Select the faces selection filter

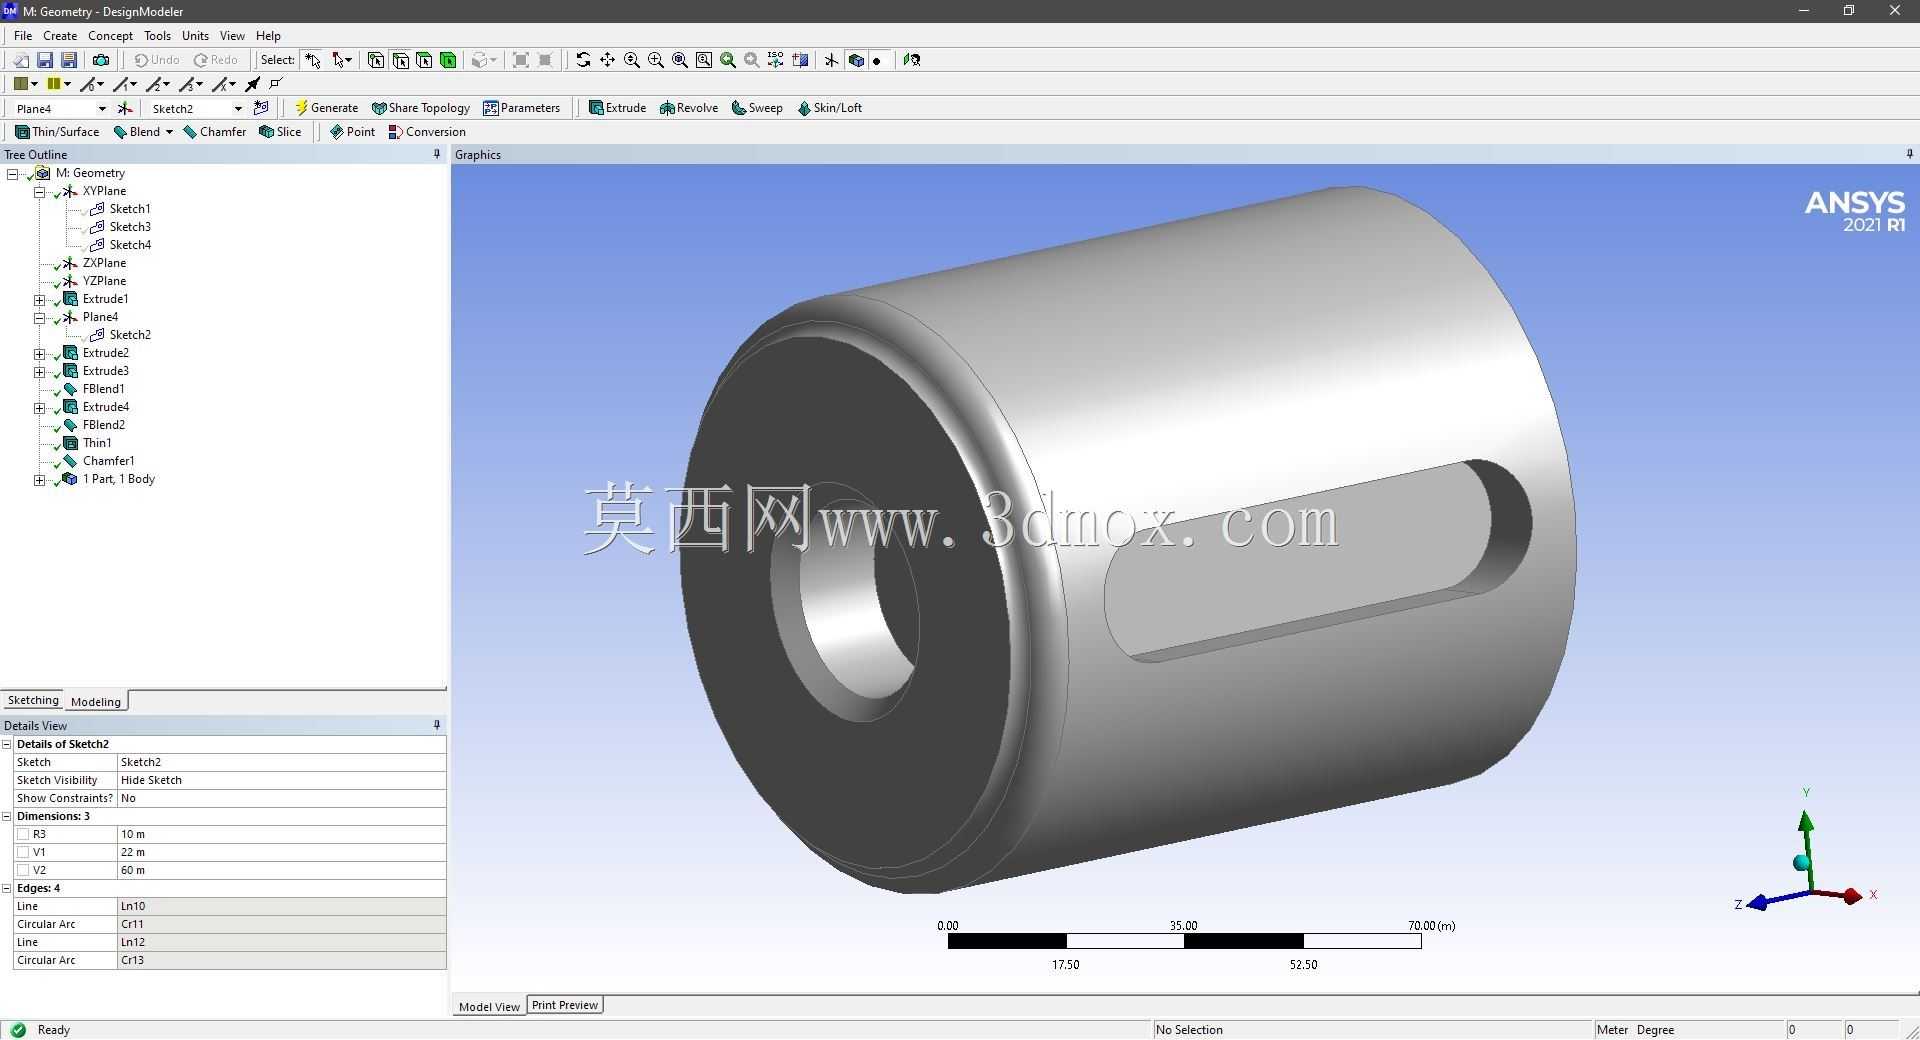(x=424, y=60)
